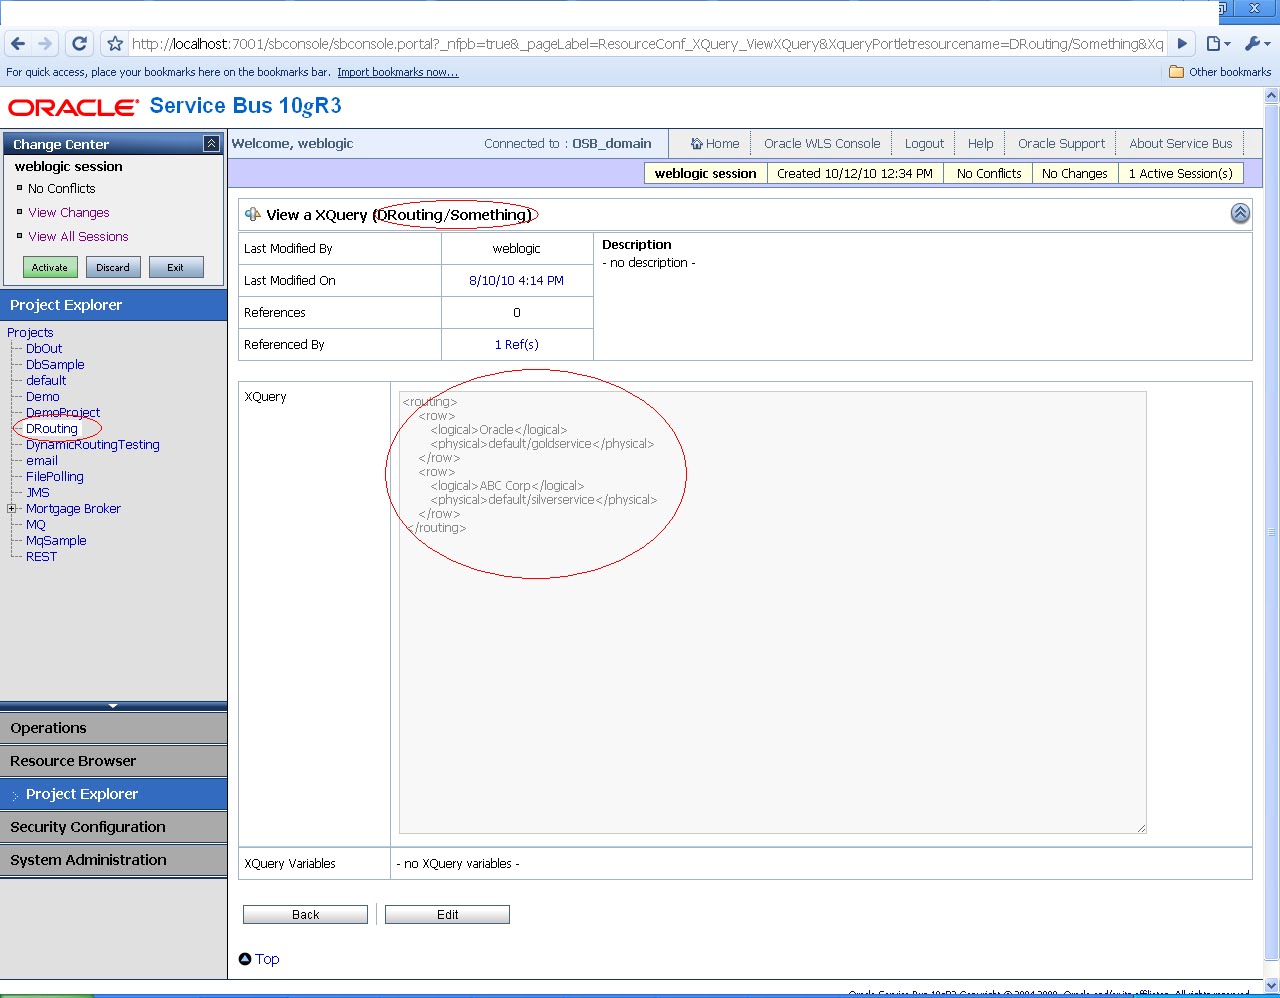Viewport: 1280px width, 998px height.
Task: Collapse the Change Center panel
Action: click(x=211, y=144)
